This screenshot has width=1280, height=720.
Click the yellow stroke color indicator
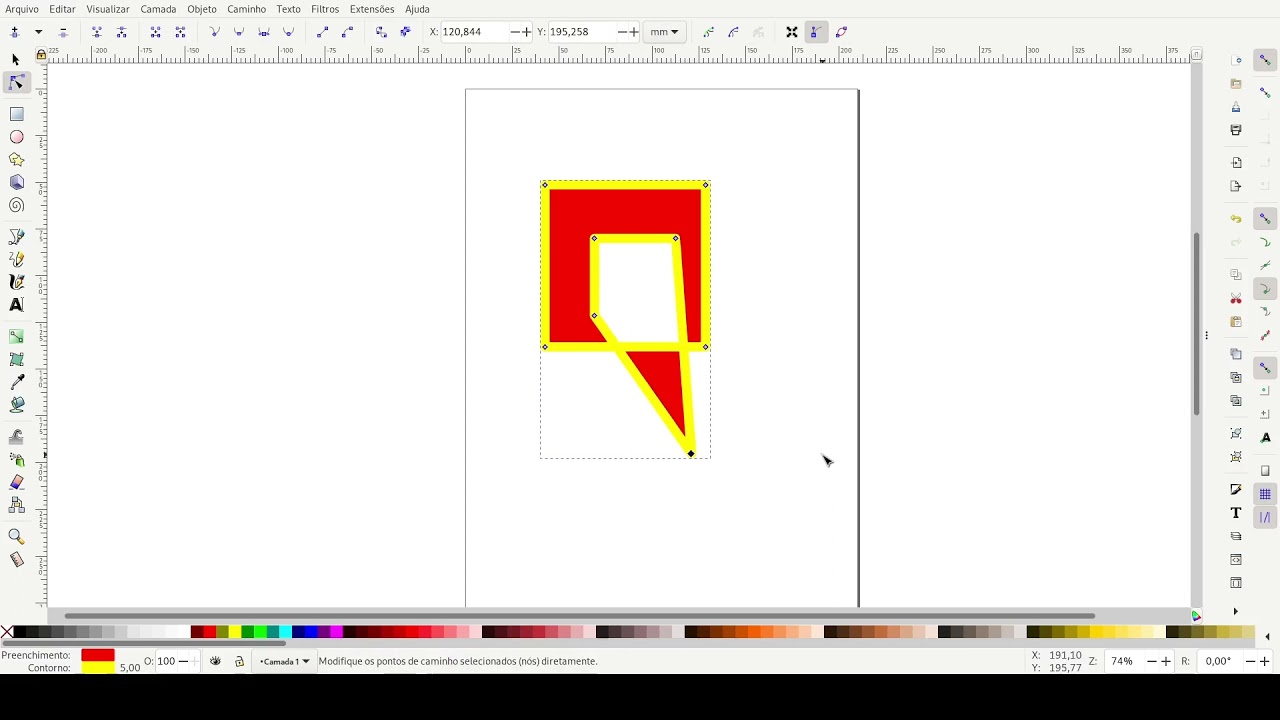(x=98, y=667)
